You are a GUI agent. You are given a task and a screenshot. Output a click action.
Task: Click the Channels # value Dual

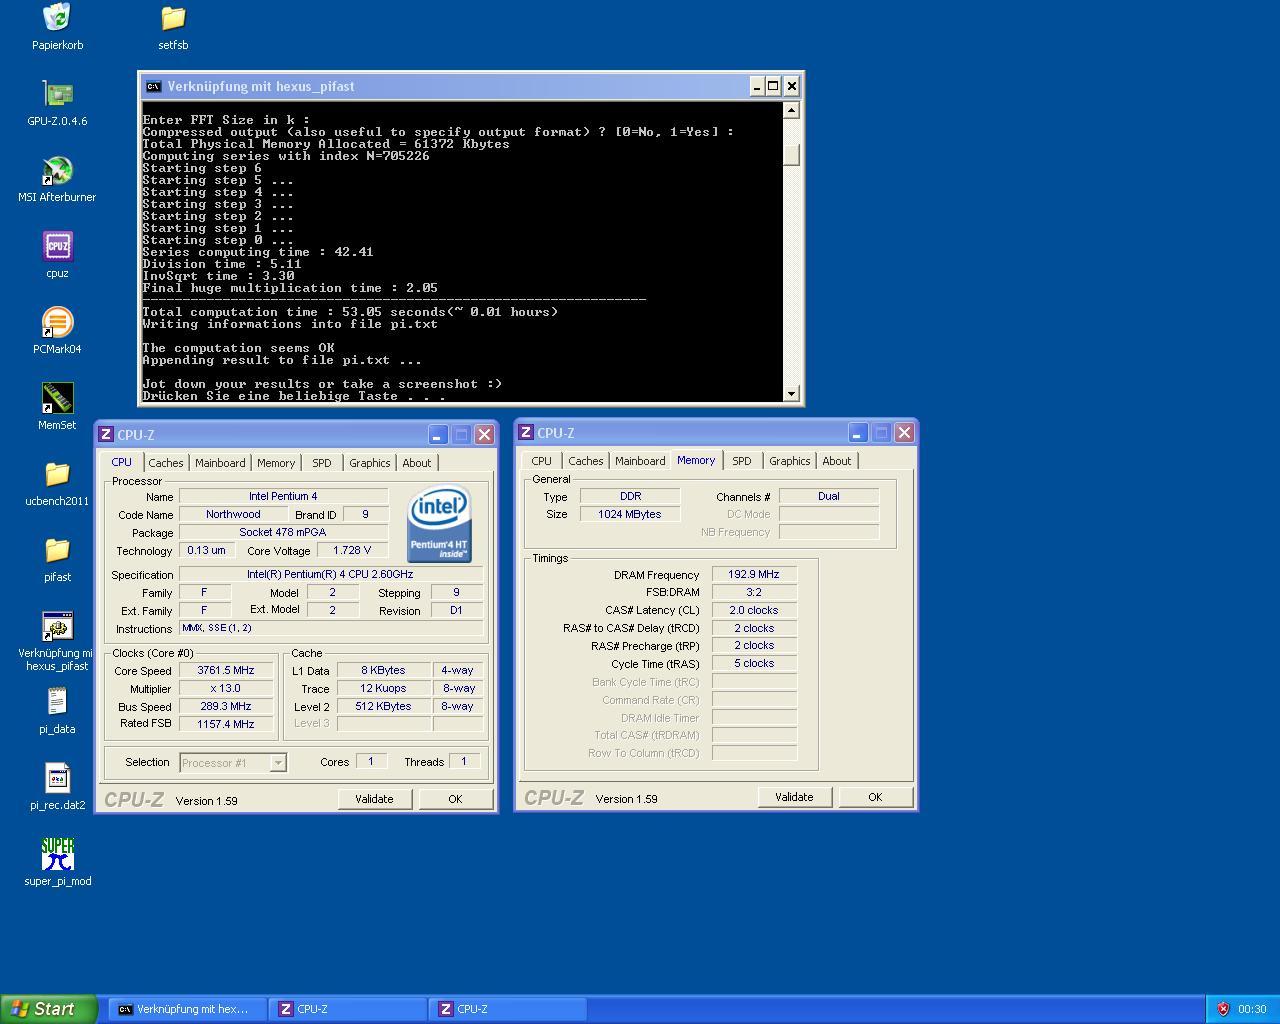point(829,496)
